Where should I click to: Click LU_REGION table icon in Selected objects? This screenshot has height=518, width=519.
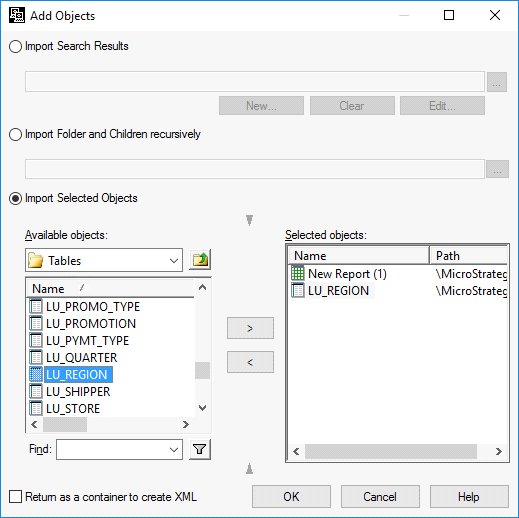(x=298, y=290)
